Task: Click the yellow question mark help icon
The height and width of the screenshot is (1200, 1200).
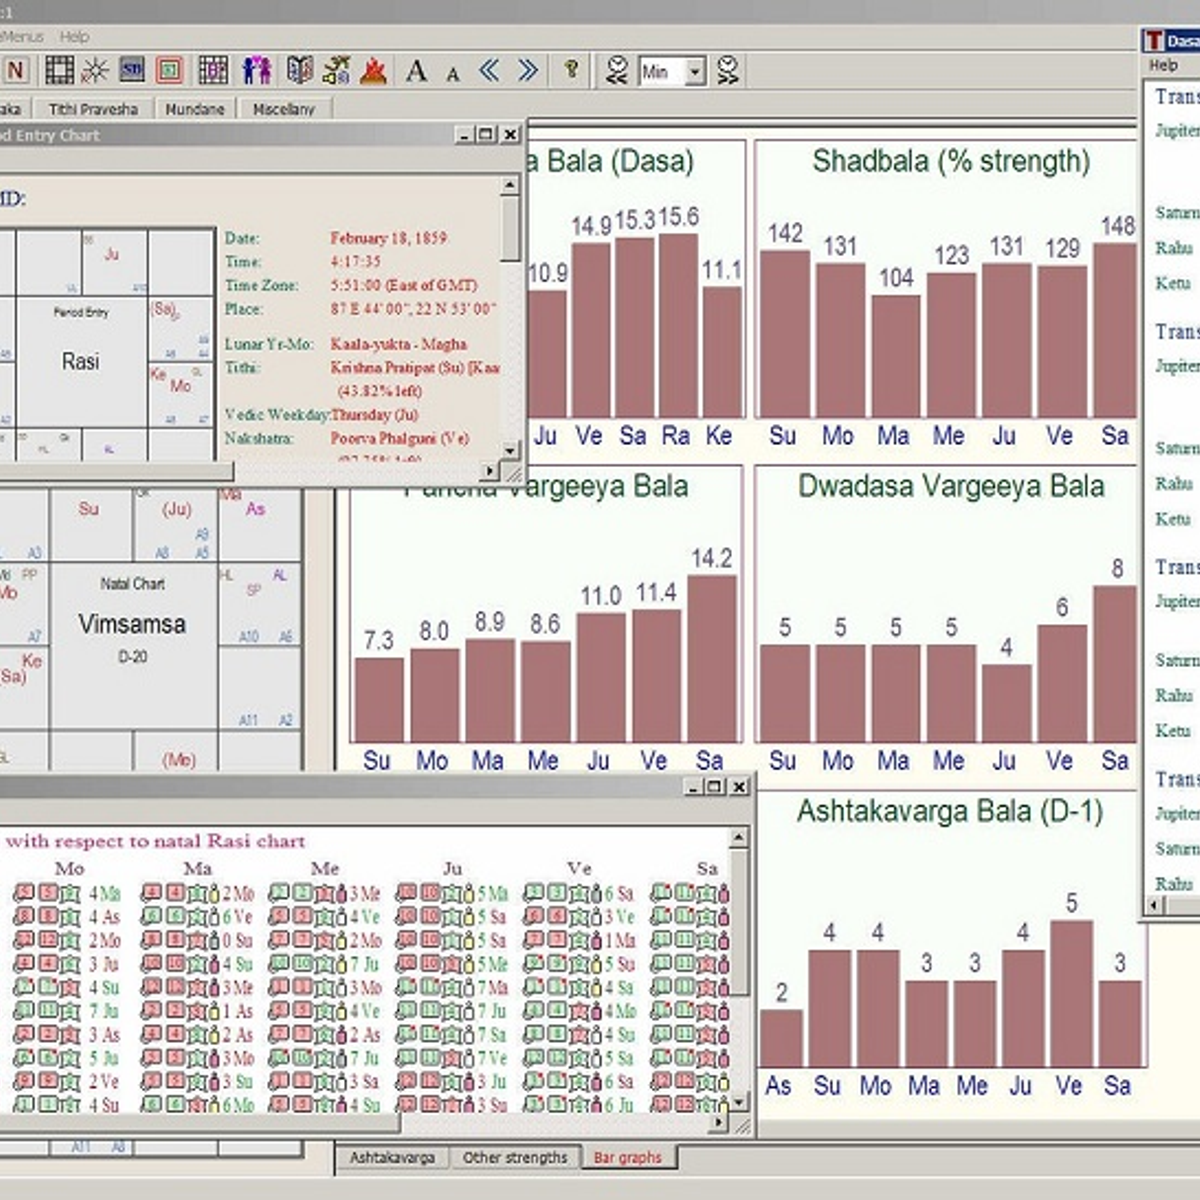Action: 571,69
